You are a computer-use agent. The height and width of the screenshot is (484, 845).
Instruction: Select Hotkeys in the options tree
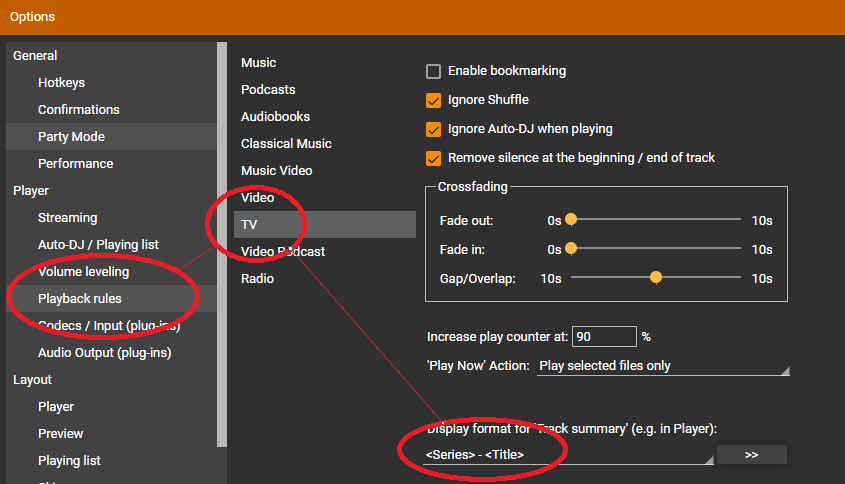click(x=61, y=83)
